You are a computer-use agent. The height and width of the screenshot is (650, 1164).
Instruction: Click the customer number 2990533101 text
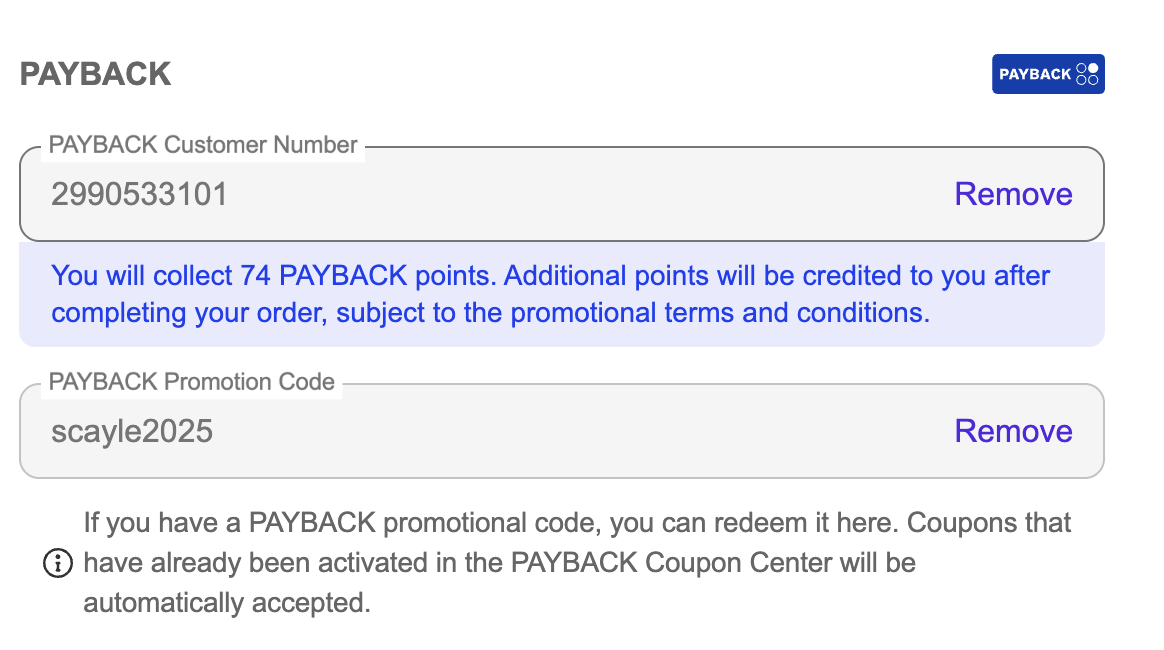140,194
